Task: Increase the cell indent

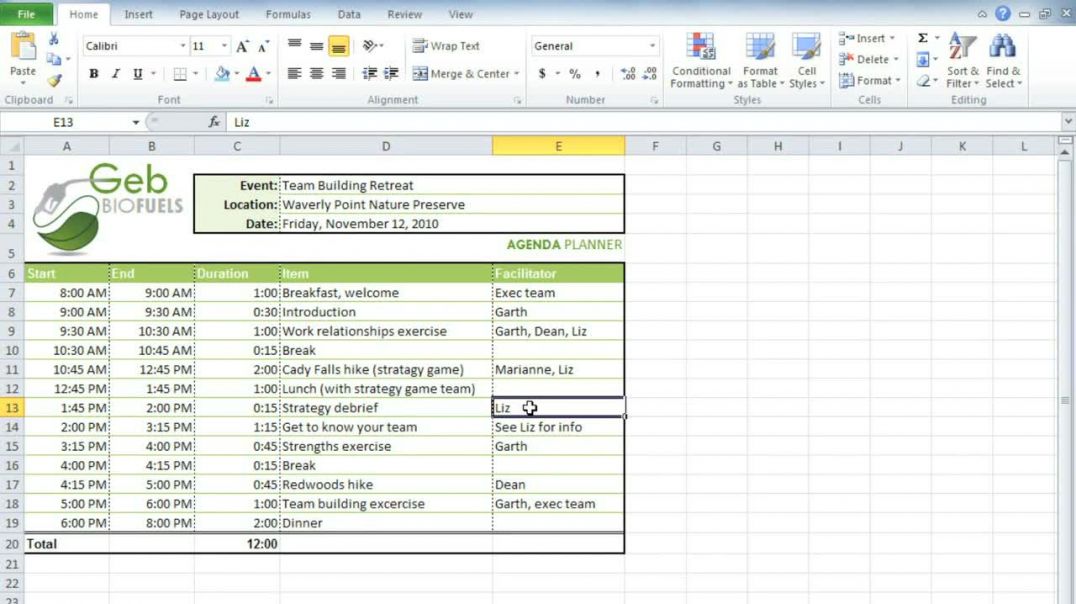Action: [391, 73]
